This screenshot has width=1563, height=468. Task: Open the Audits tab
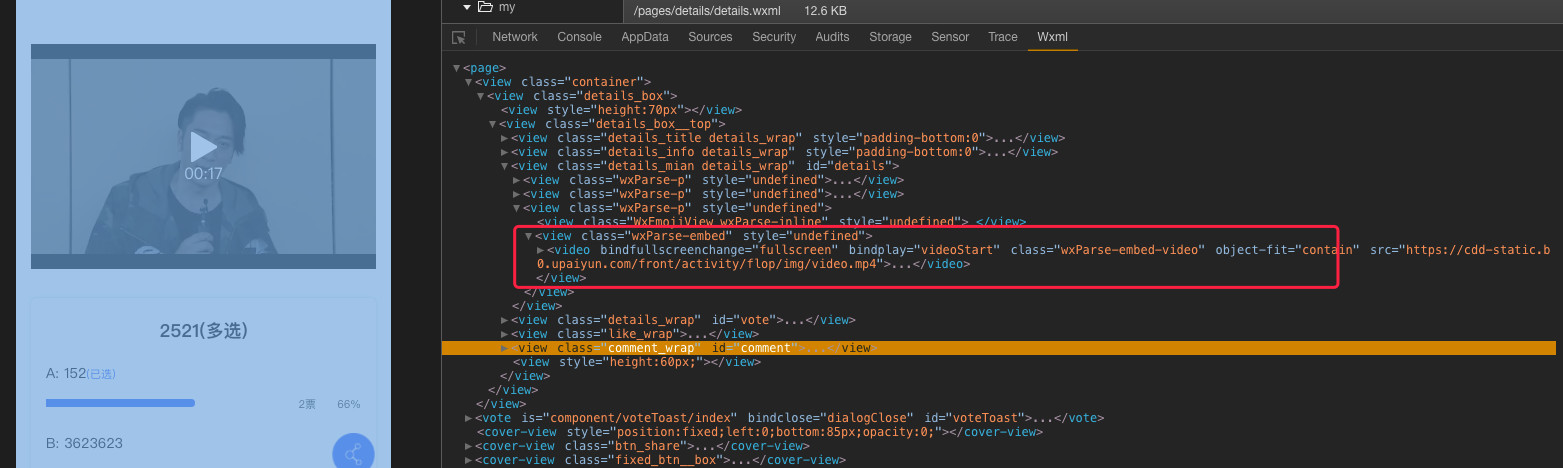click(x=832, y=37)
